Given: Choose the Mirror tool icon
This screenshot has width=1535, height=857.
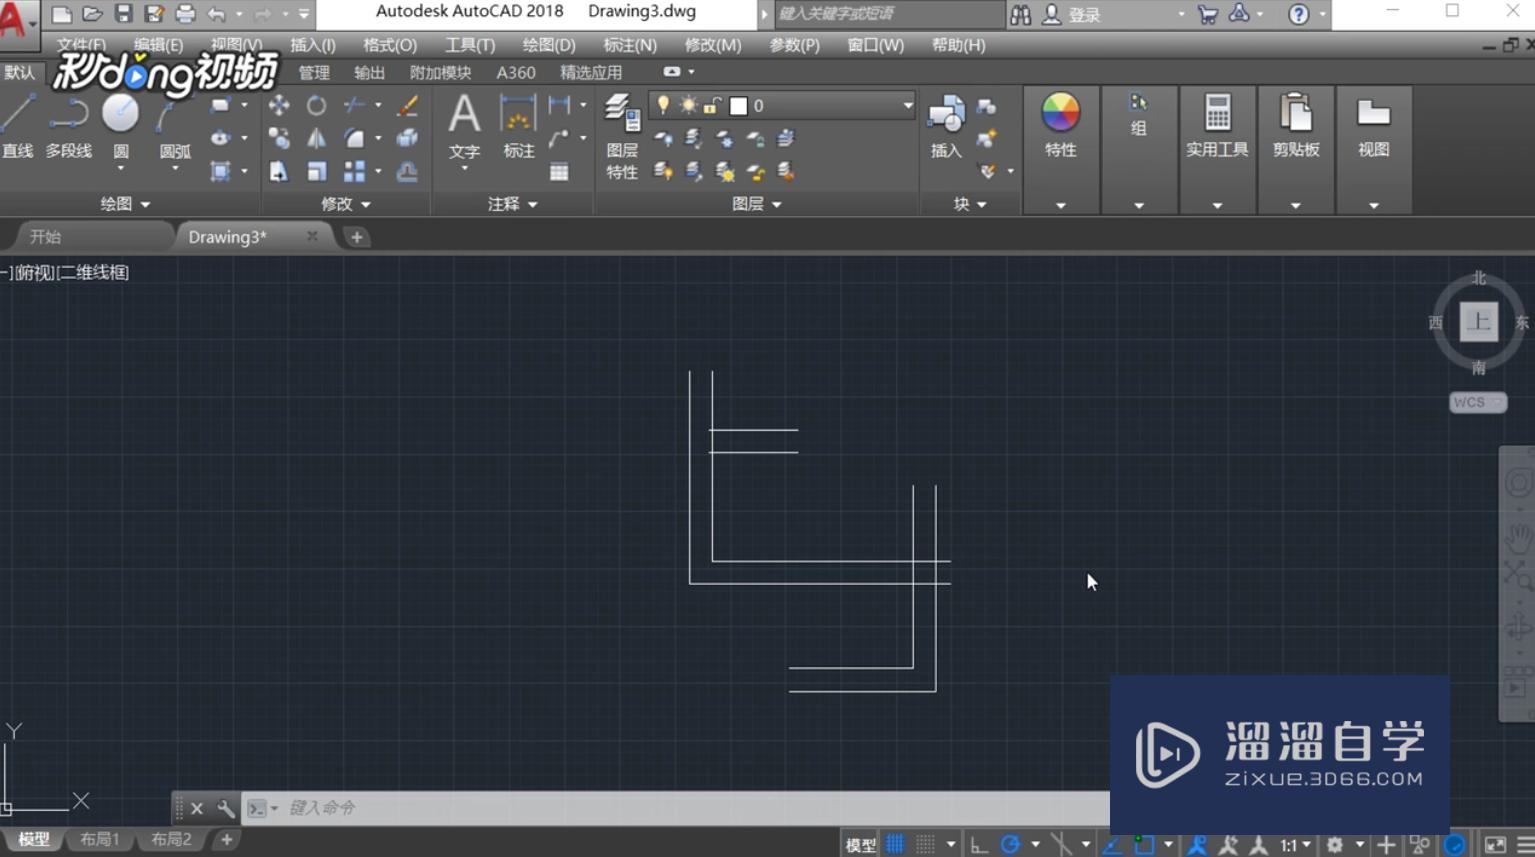Looking at the screenshot, I should pos(316,139).
